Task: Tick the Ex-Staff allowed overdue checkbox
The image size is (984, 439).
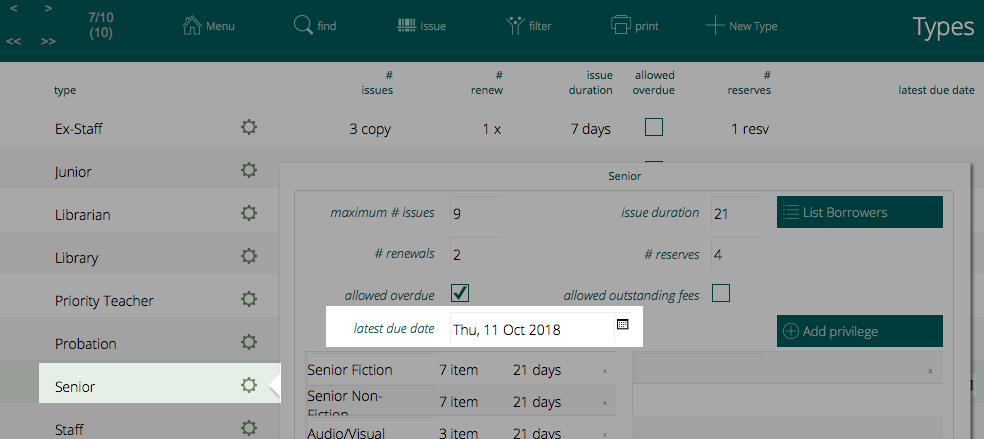Action: [x=654, y=127]
